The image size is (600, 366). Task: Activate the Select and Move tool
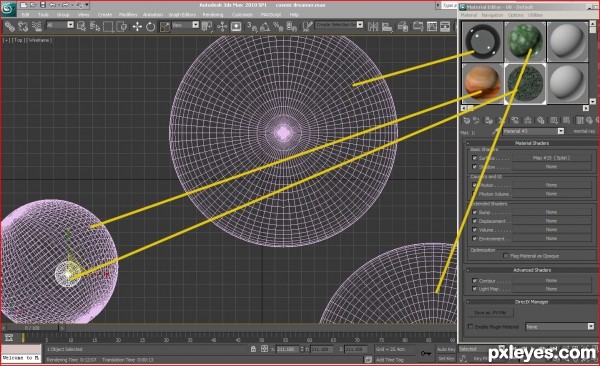coord(137,26)
